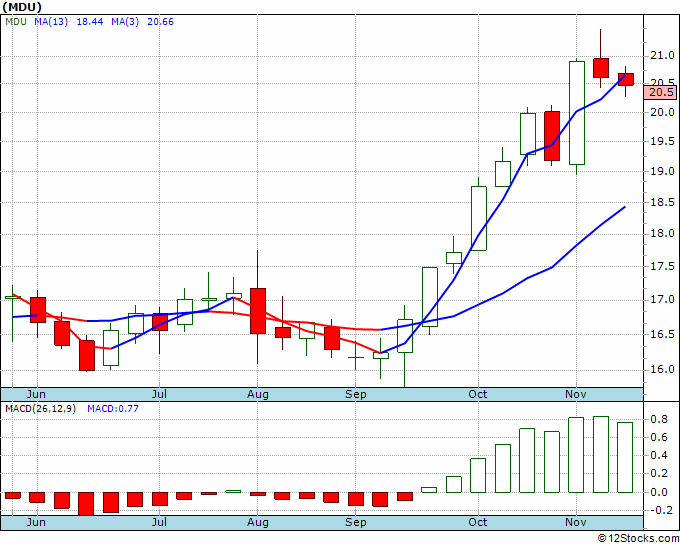
Task: Click the 21.0 price axis label
Action: point(662,56)
